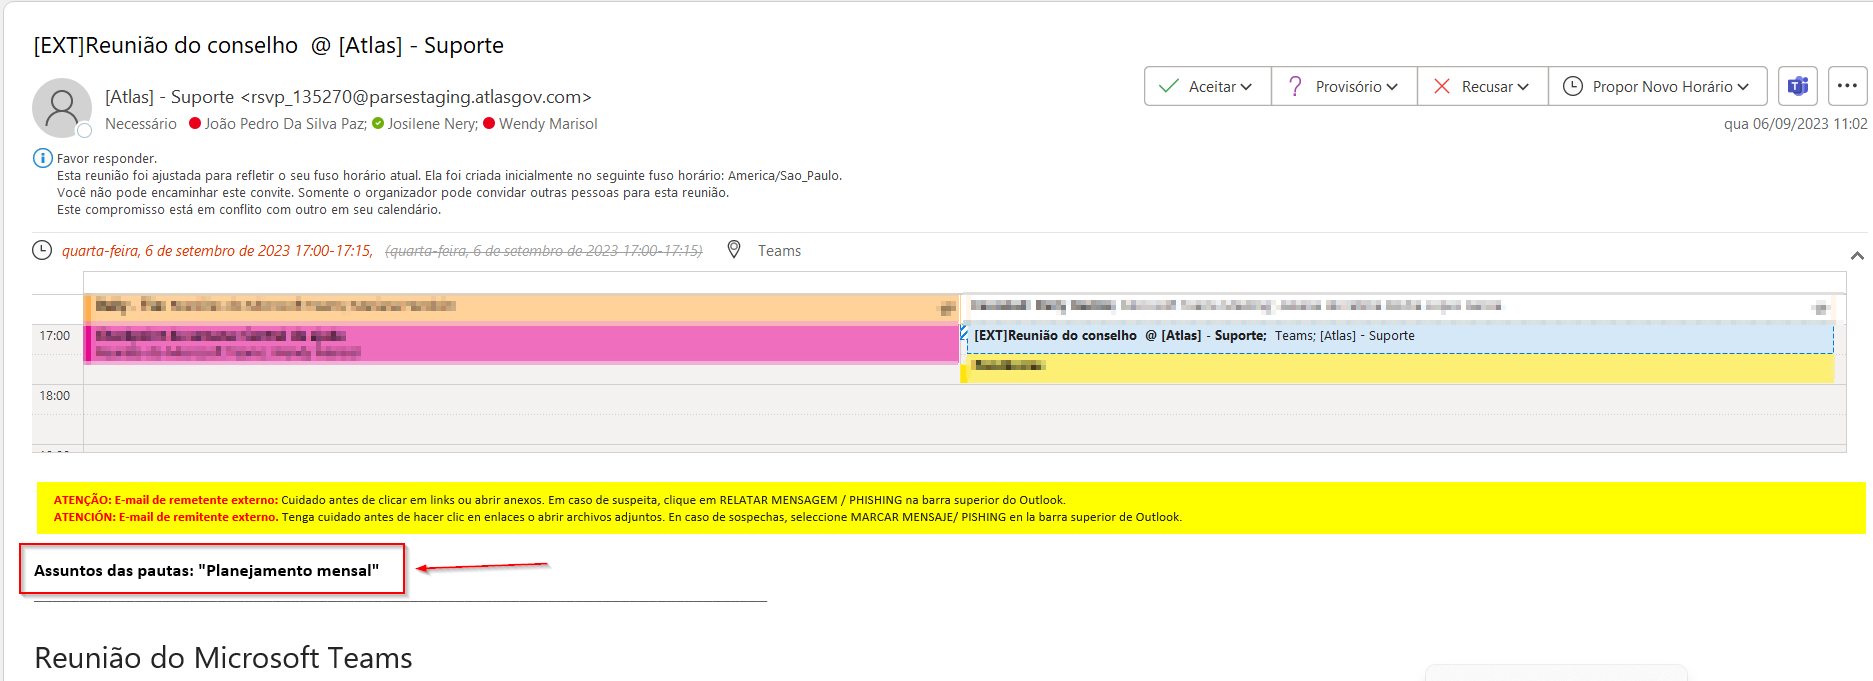
Task: Click the Aceitar button
Action: (1207, 86)
